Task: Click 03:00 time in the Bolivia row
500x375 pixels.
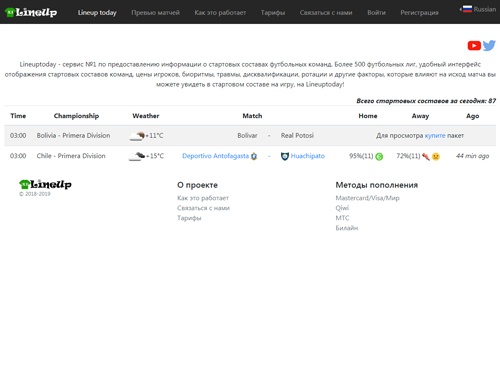Action: click(18, 136)
